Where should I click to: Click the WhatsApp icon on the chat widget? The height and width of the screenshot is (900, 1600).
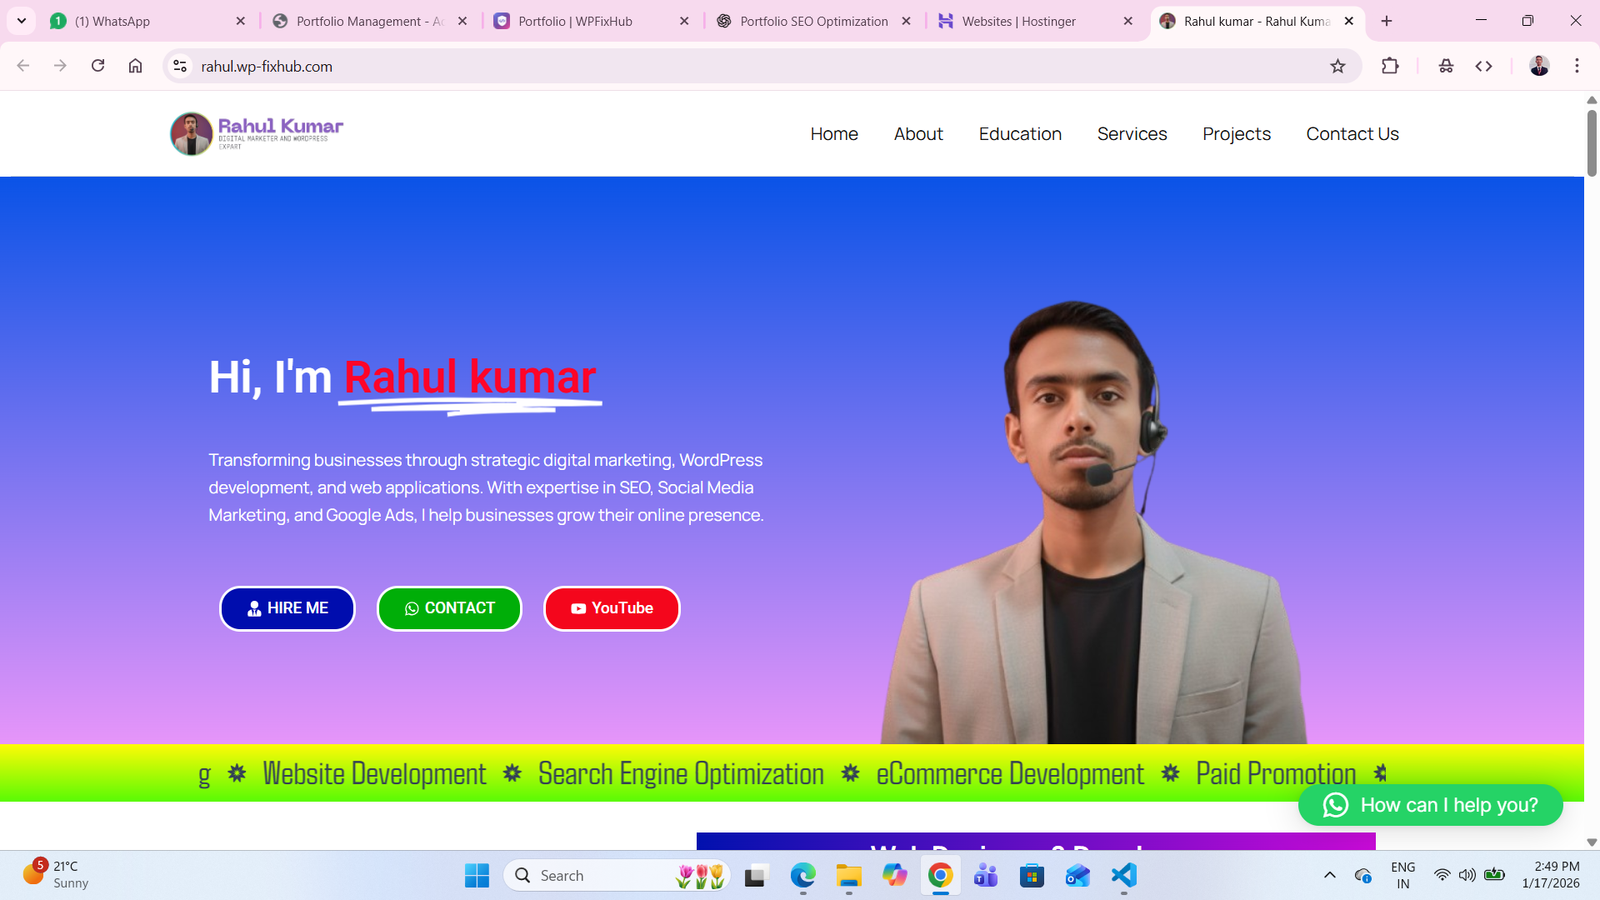point(1334,805)
